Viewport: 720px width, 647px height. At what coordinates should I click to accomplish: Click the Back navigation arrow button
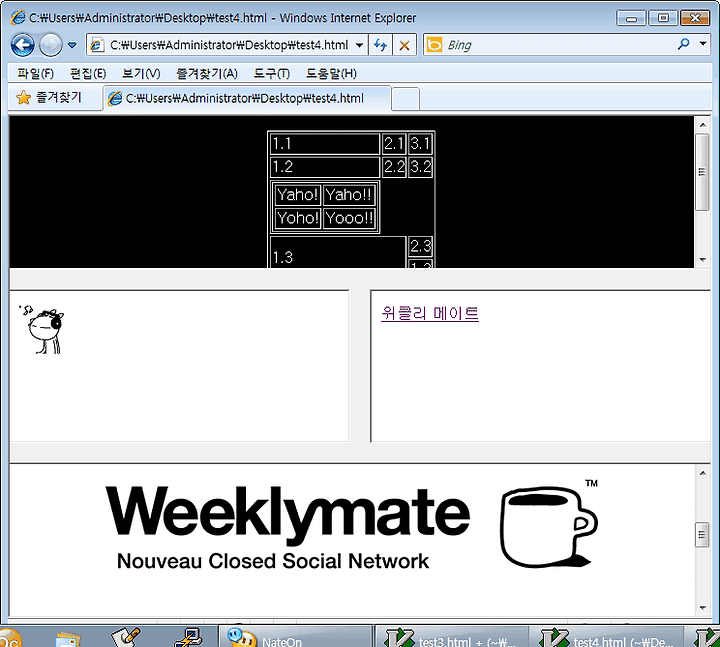(x=22, y=45)
